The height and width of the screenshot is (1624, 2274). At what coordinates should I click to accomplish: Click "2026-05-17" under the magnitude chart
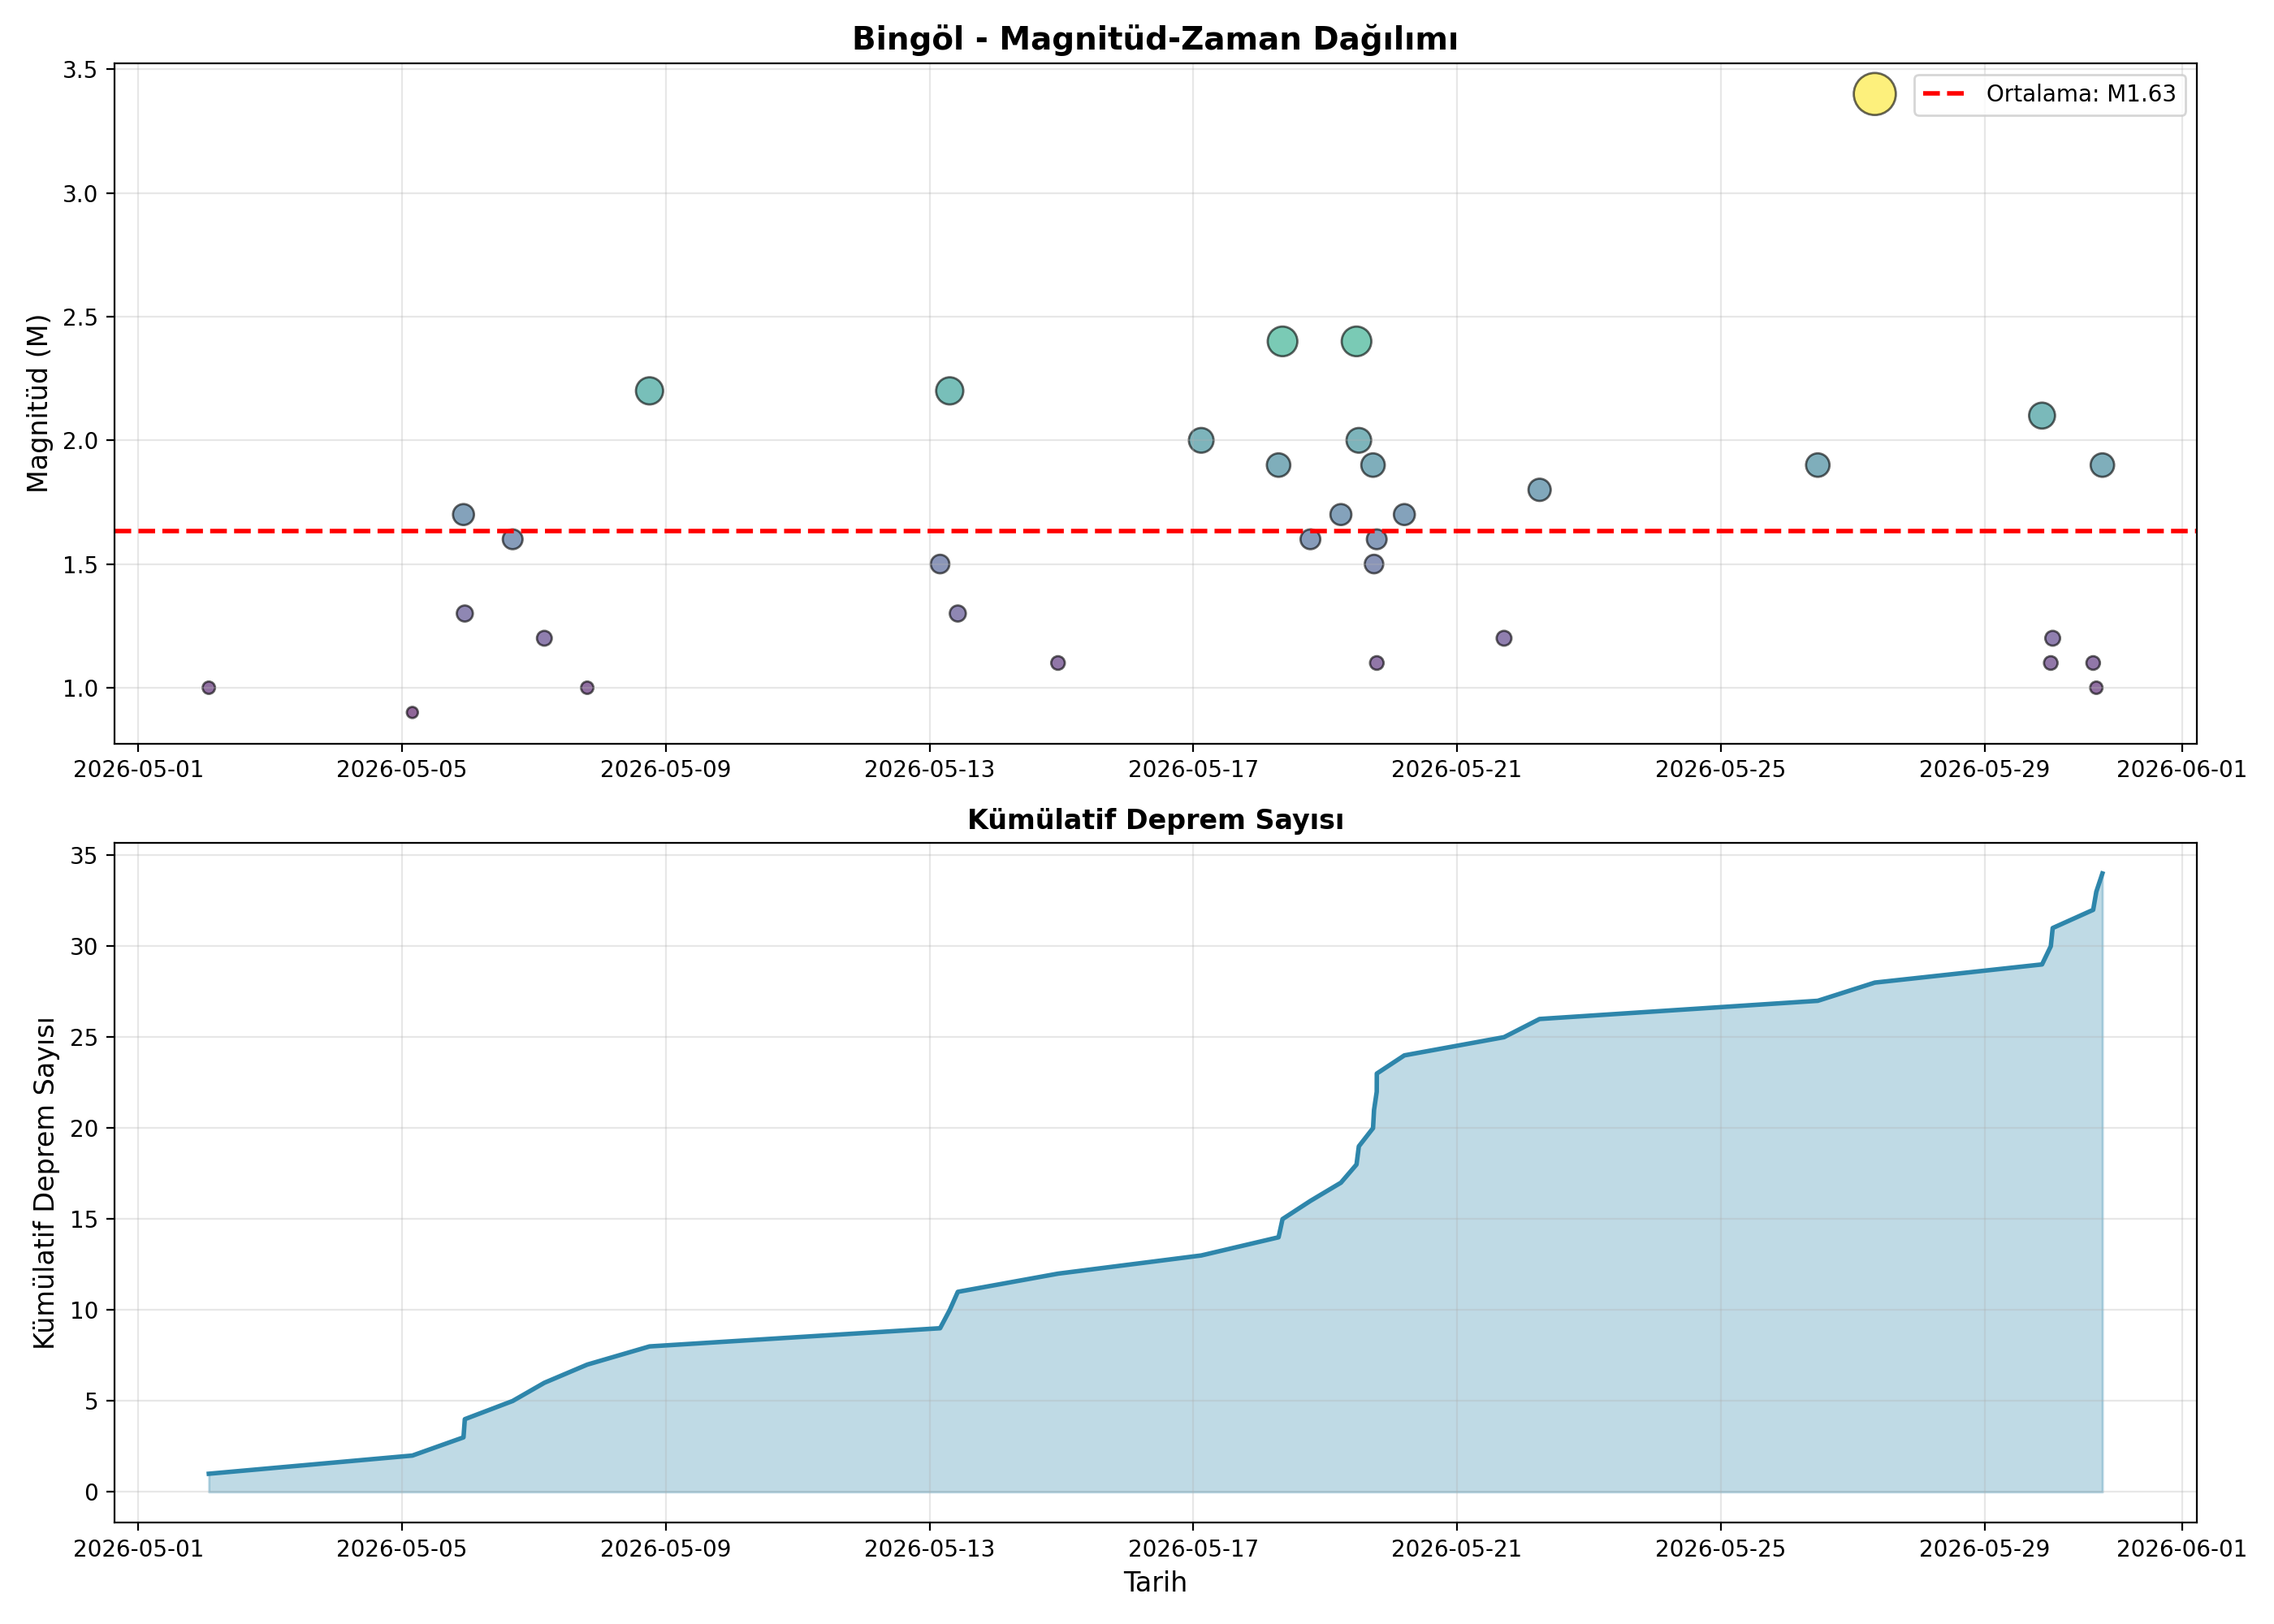(x=1193, y=769)
